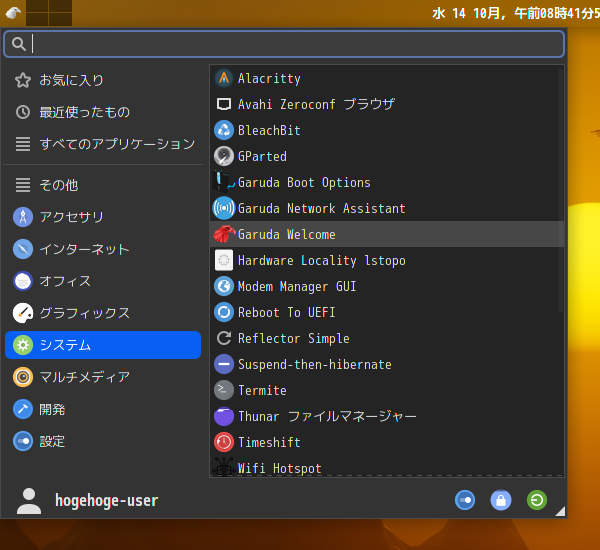This screenshot has width=600, height=550.
Task: Click the Alacritty terminal icon
Action: click(x=224, y=78)
